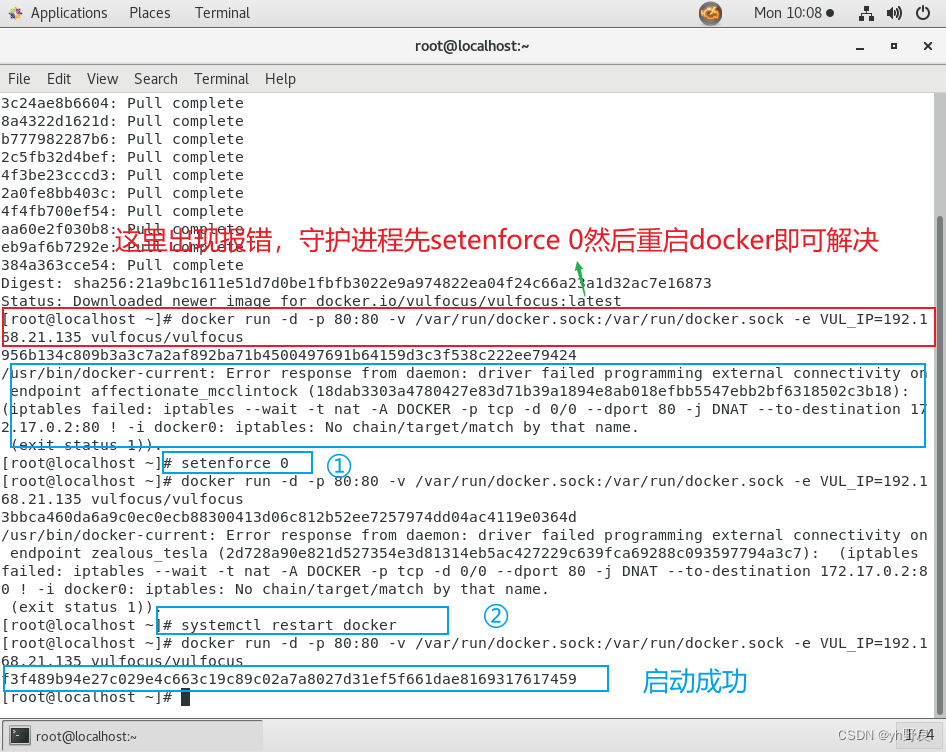Click the CSDN watermark text at bottom right

[877, 735]
